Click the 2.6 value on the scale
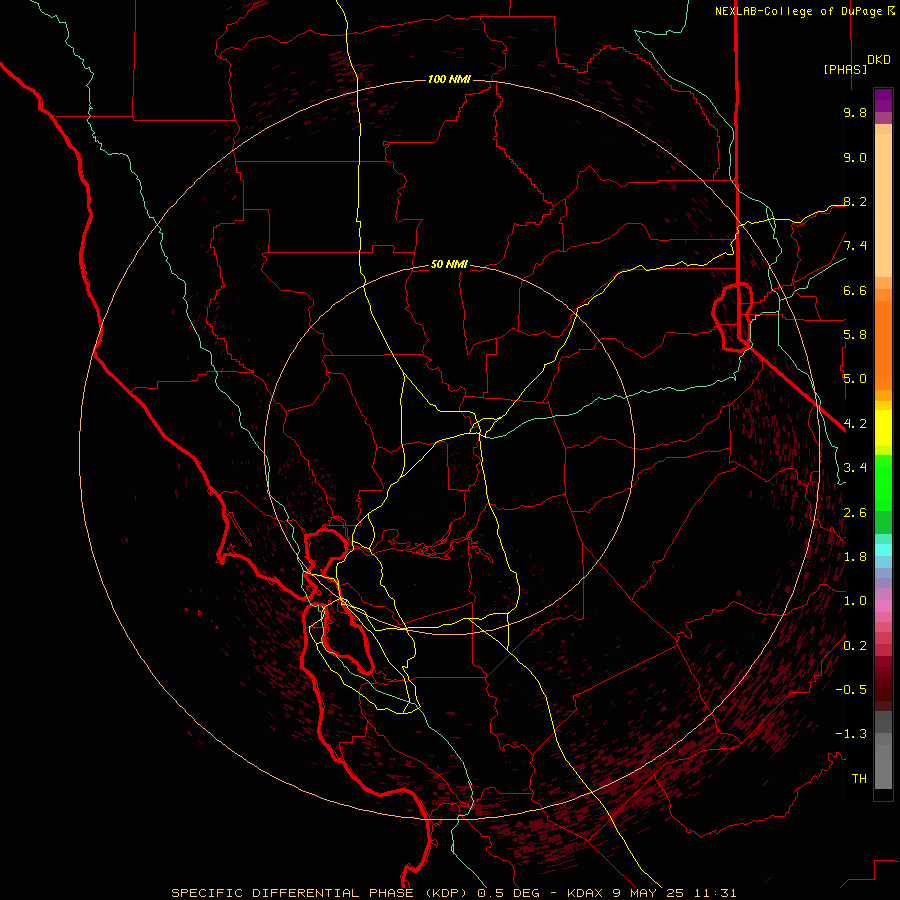 (855, 513)
